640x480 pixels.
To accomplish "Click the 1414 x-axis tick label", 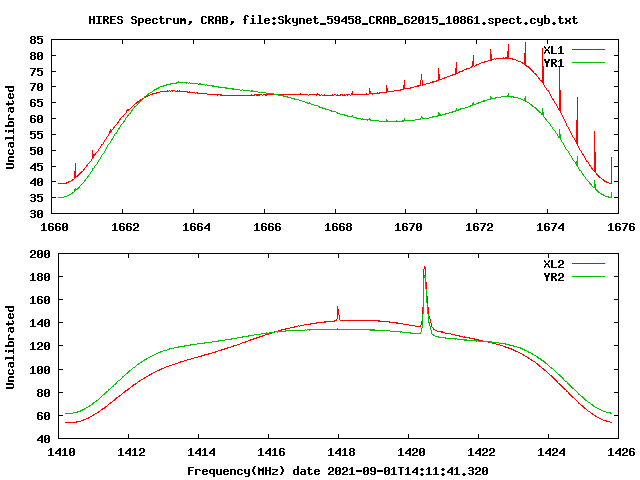I will [x=201, y=452].
